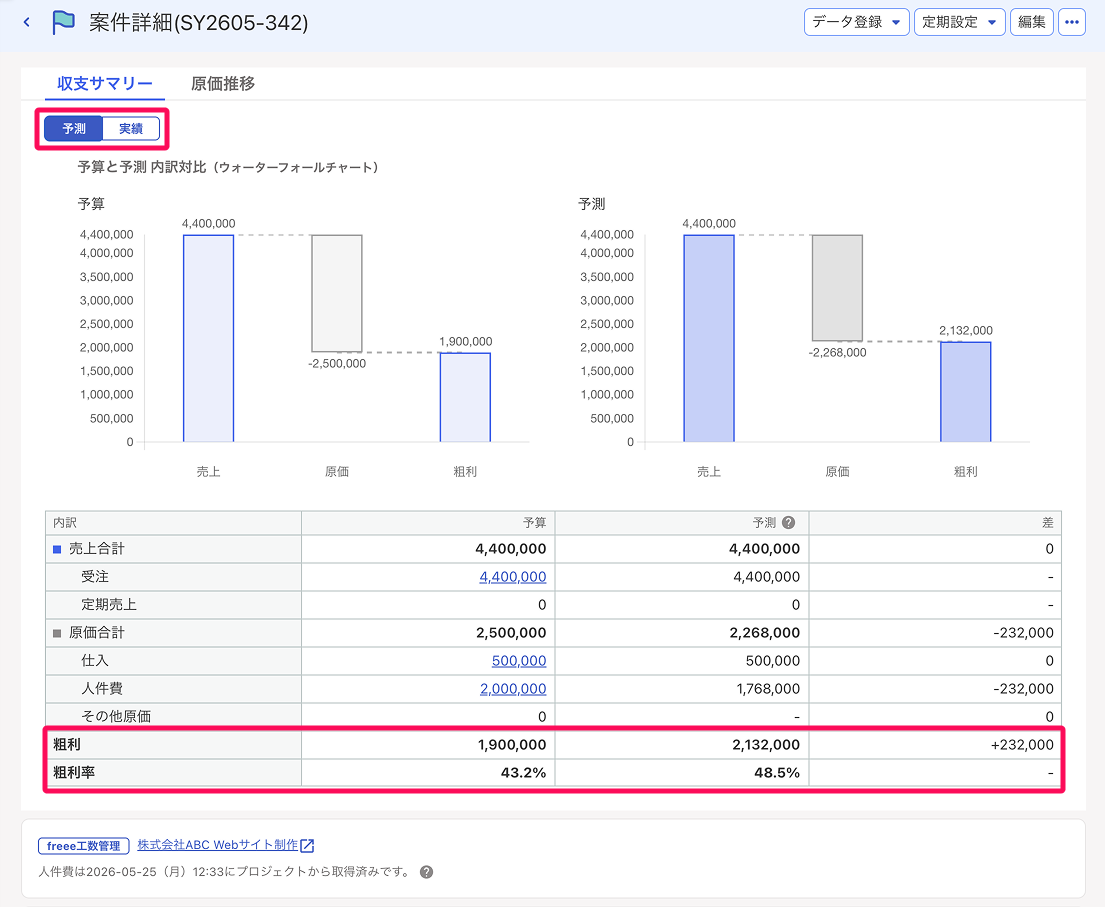Click page title 案件詳細(SY2605-342)
Viewport: 1105px width, 907px height.
coord(199,23)
